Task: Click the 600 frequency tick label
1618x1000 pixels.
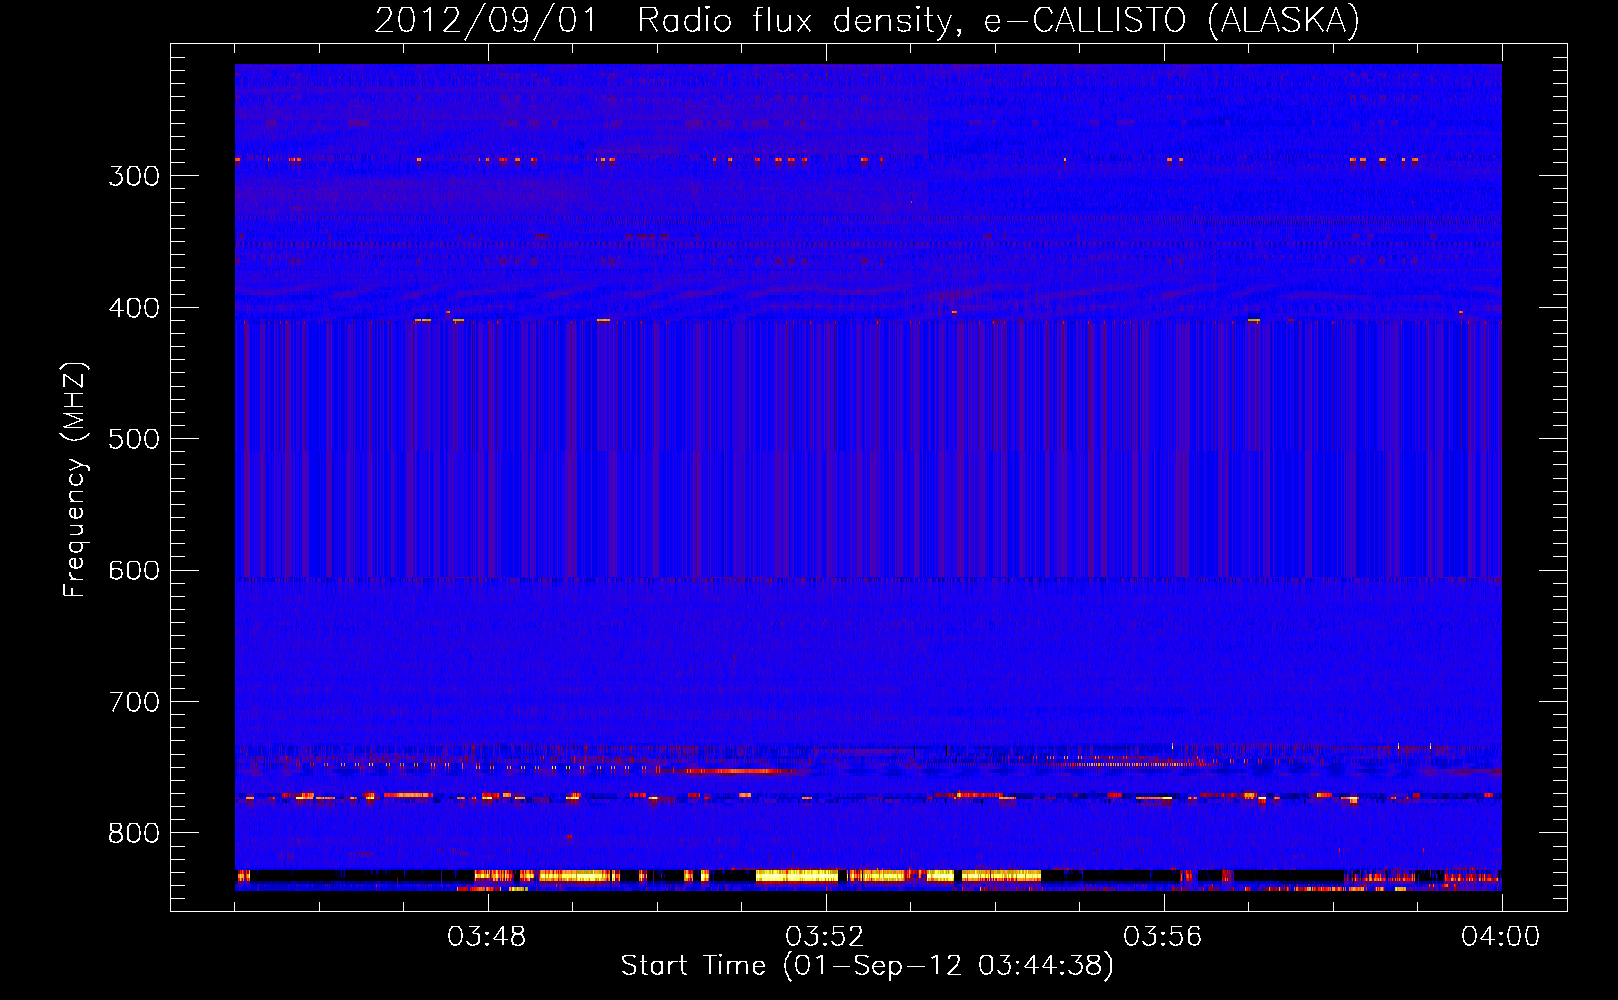Action: [x=134, y=571]
